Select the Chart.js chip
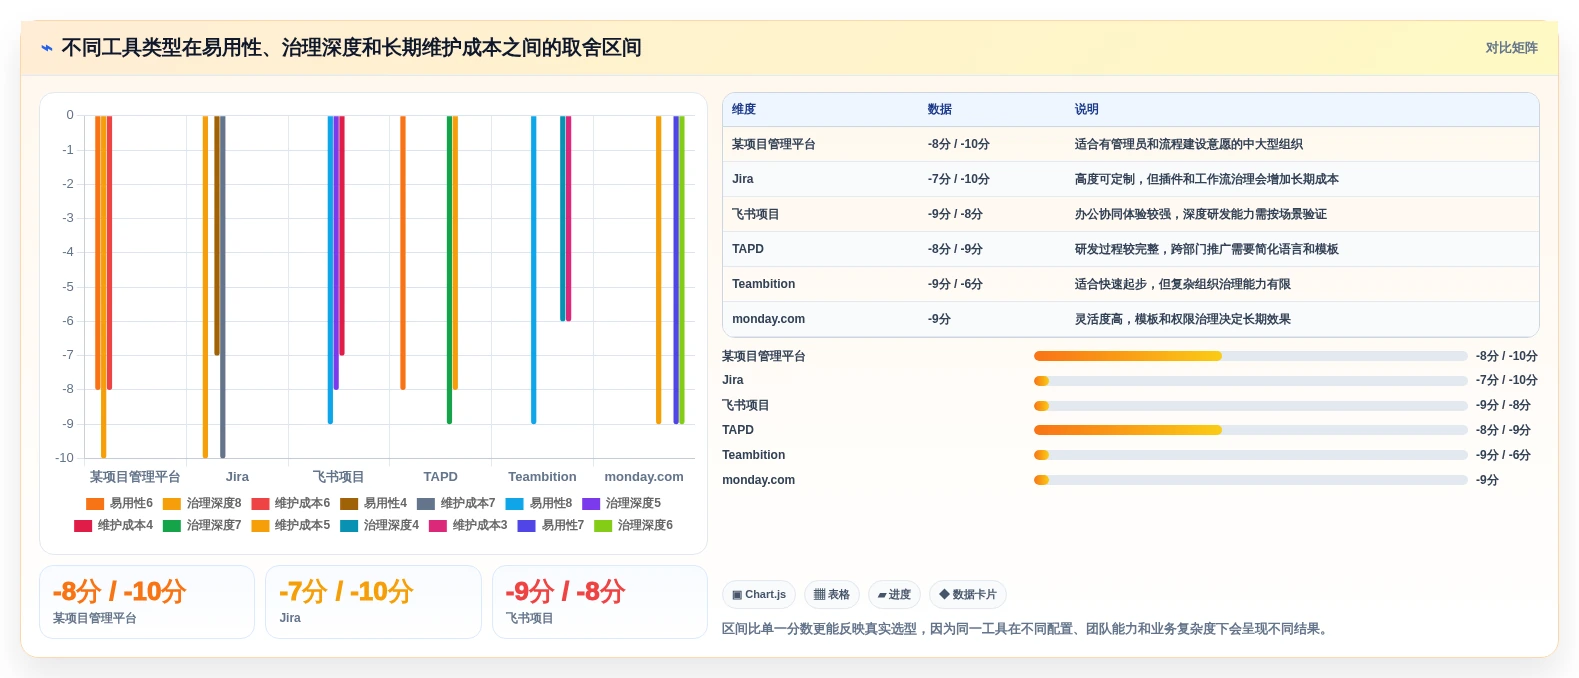 tap(759, 594)
